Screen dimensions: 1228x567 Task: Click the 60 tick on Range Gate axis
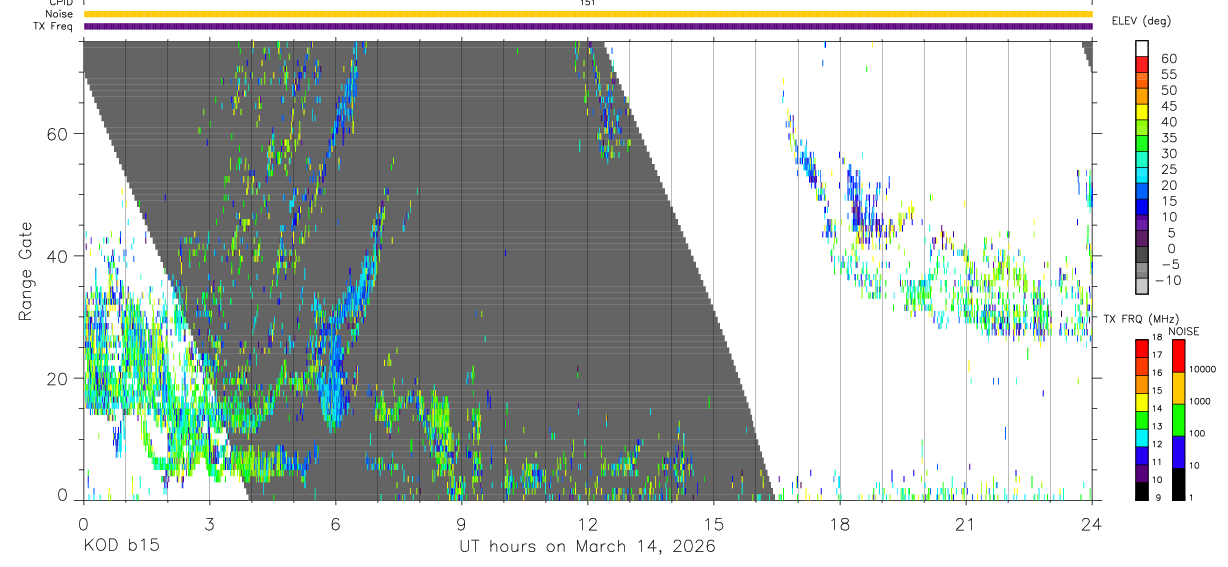click(x=59, y=133)
